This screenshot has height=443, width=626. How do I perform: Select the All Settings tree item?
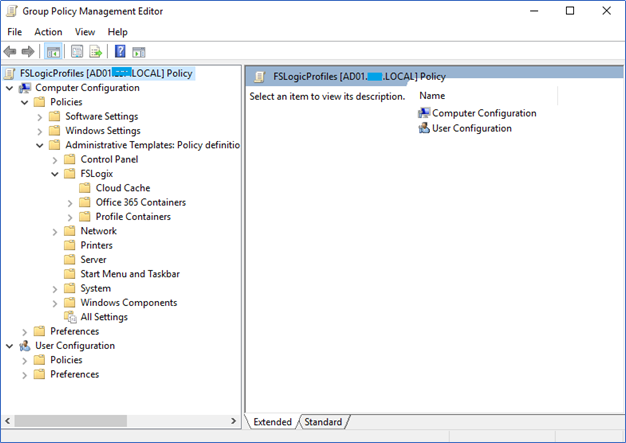[x=104, y=317]
